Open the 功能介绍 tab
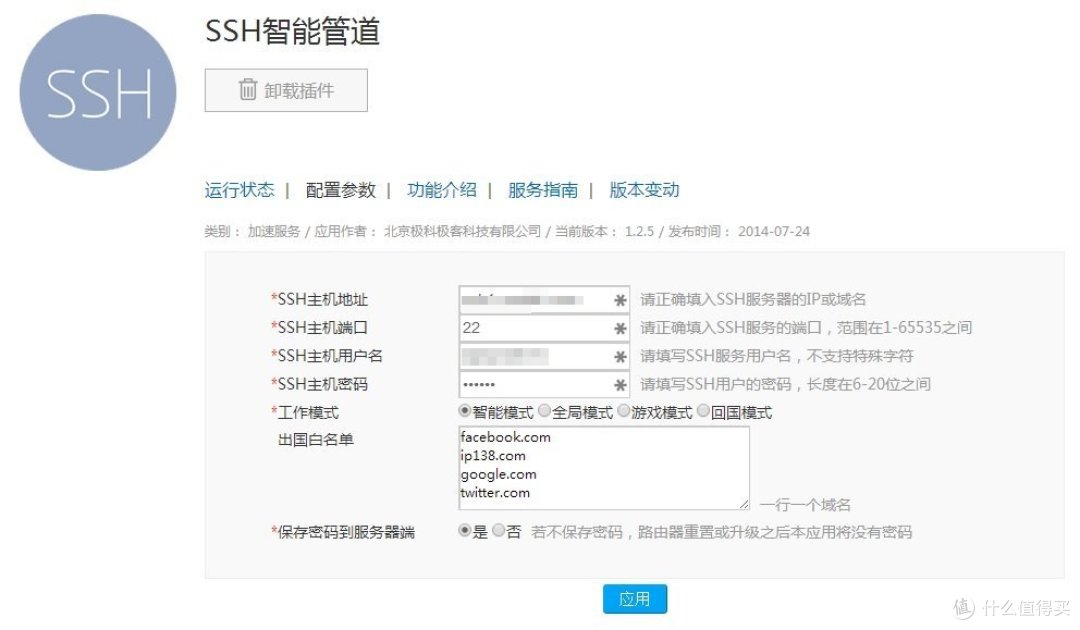 click(x=442, y=190)
